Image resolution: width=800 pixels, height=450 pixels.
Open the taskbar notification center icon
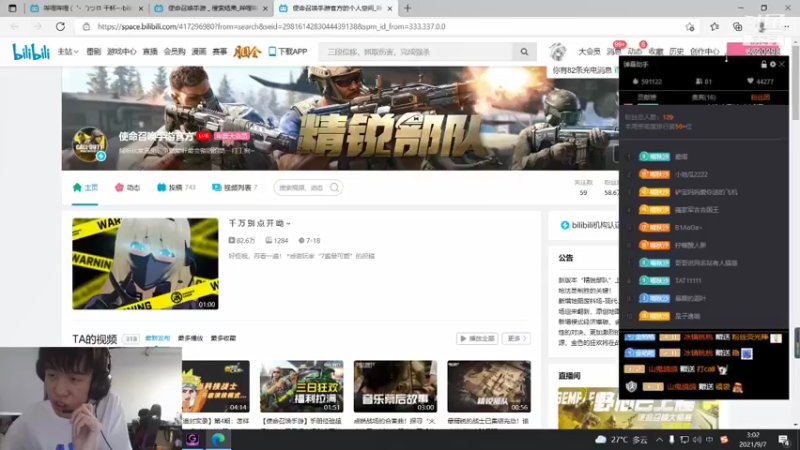pos(784,439)
